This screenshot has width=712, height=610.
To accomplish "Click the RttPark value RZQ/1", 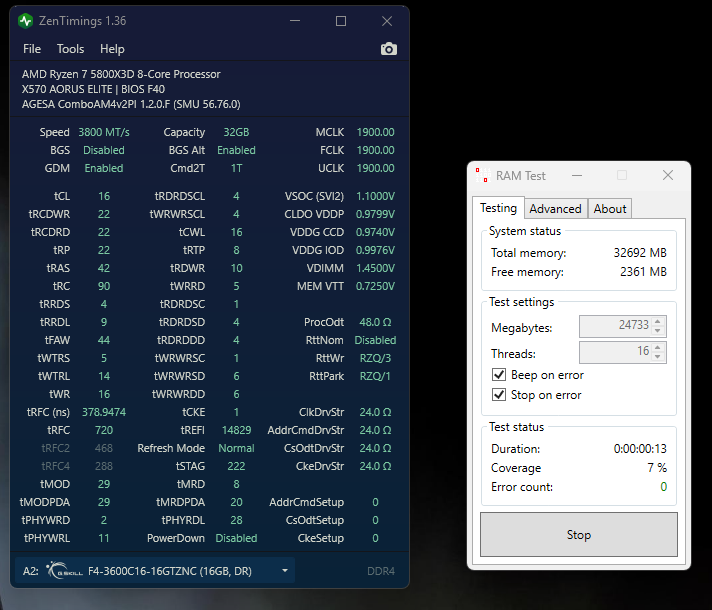I will click(x=375, y=376).
